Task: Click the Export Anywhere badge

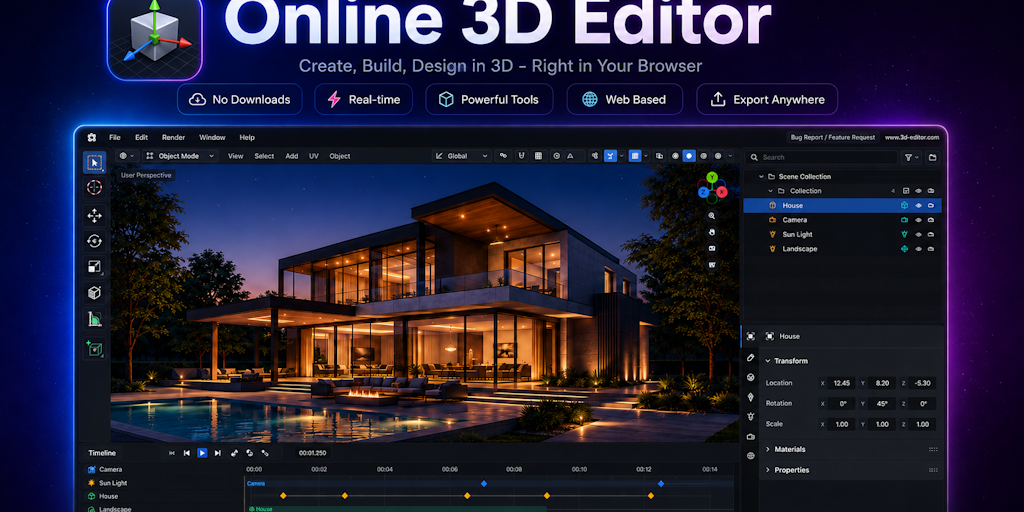Action: point(767,99)
